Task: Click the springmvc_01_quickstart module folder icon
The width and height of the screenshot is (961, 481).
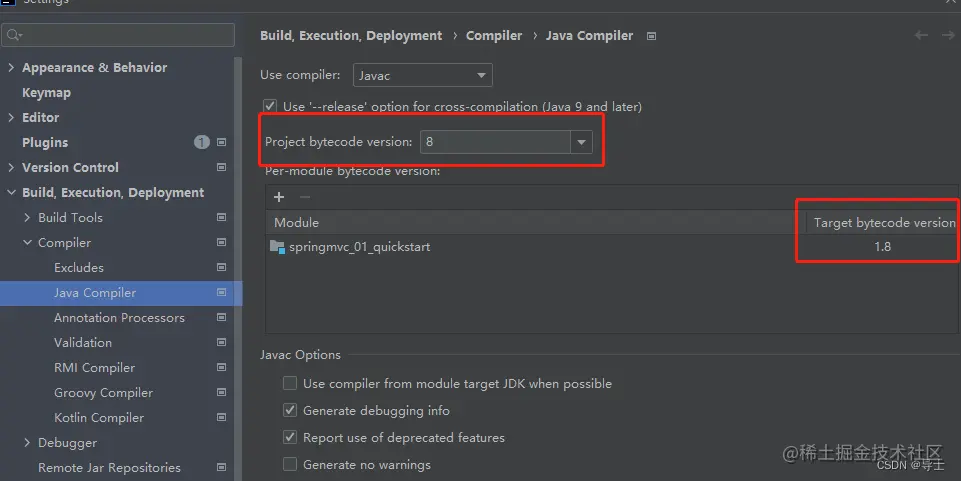Action: pyautogui.click(x=277, y=247)
